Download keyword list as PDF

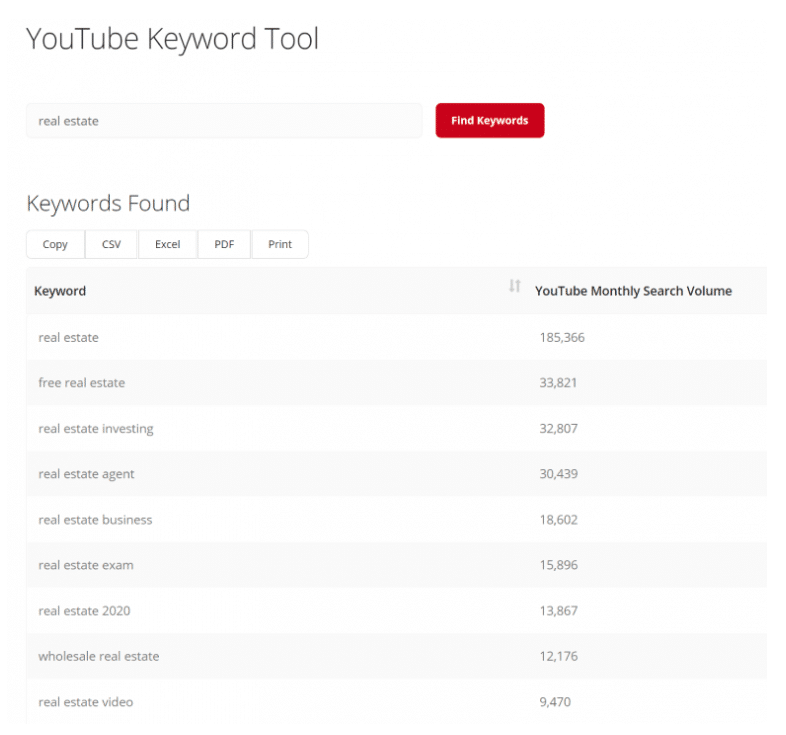click(224, 244)
